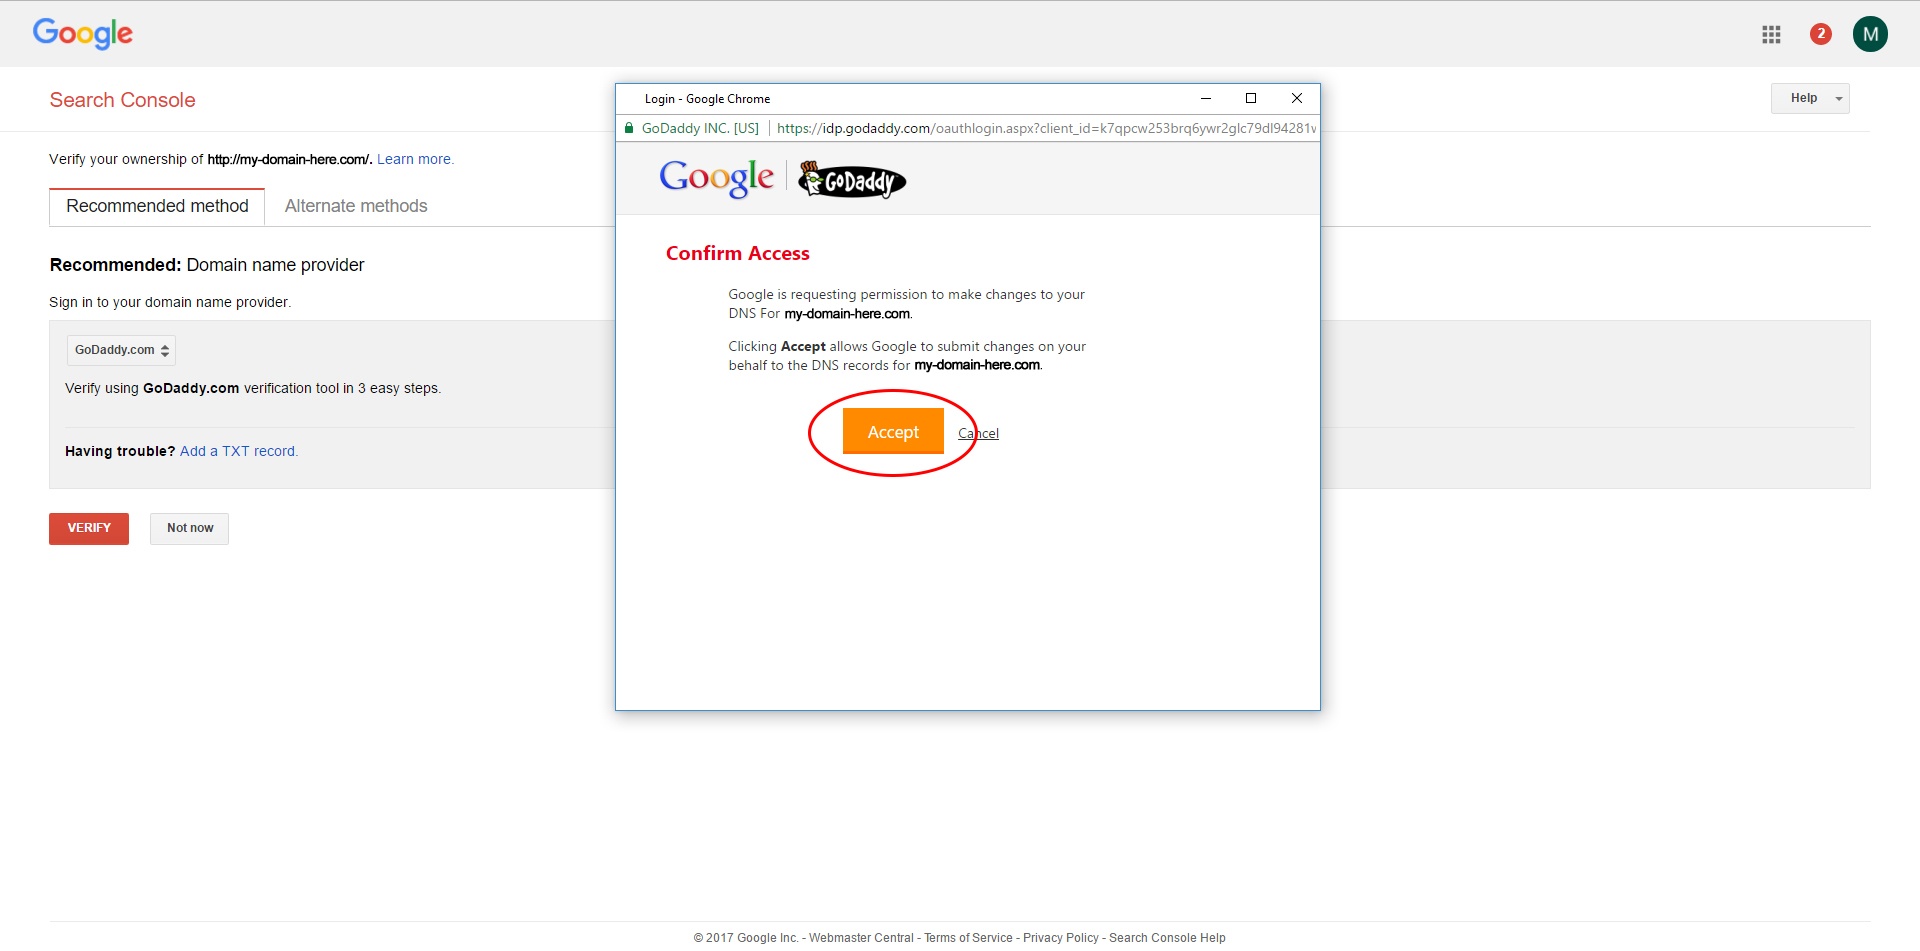Open notifications badge showing 2
This screenshot has height=951, width=1920.
coord(1820,34)
